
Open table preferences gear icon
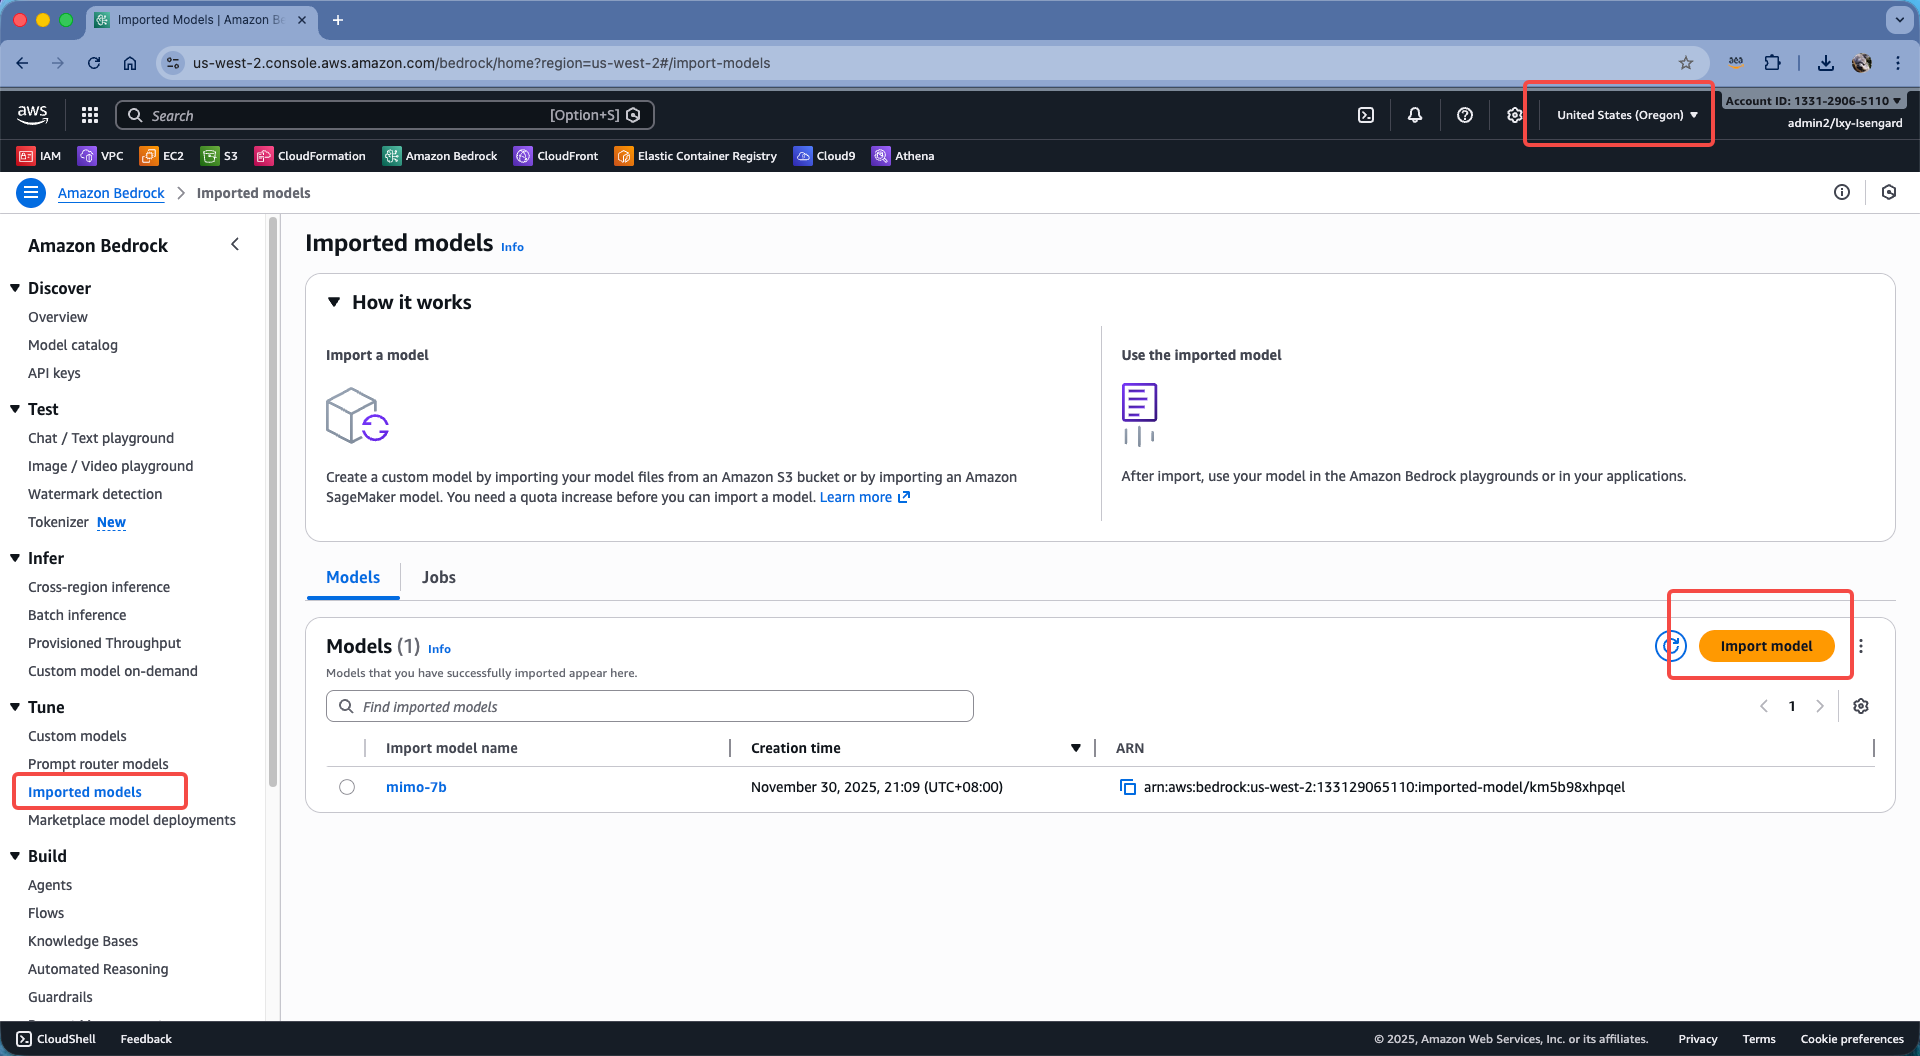pyautogui.click(x=1861, y=706)
